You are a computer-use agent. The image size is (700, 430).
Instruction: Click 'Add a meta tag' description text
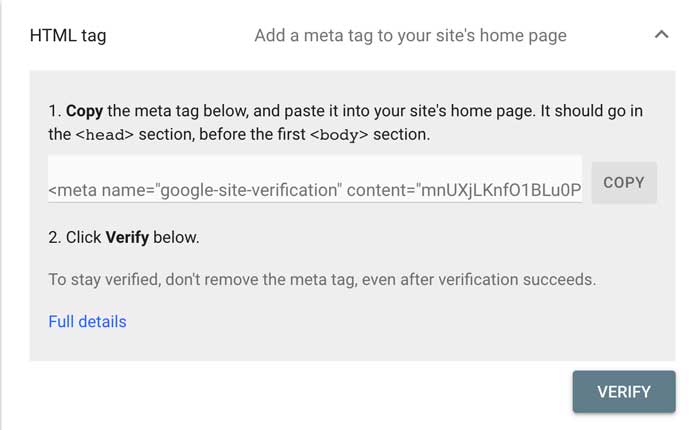[x=410, y=36]
